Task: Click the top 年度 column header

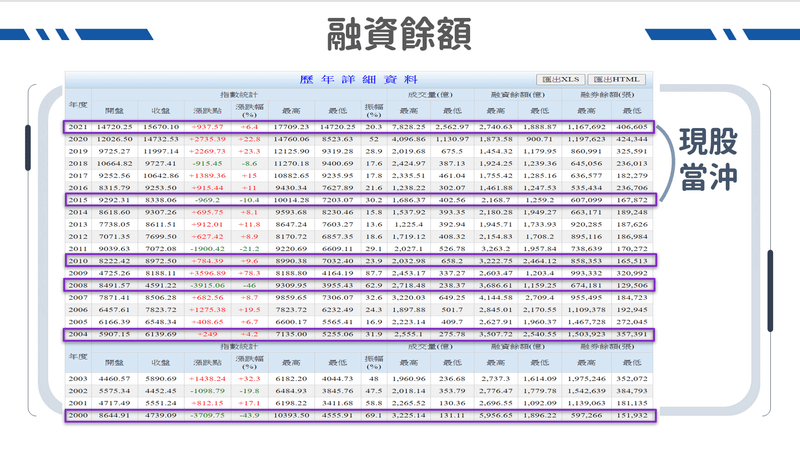Action: point(78,103)
